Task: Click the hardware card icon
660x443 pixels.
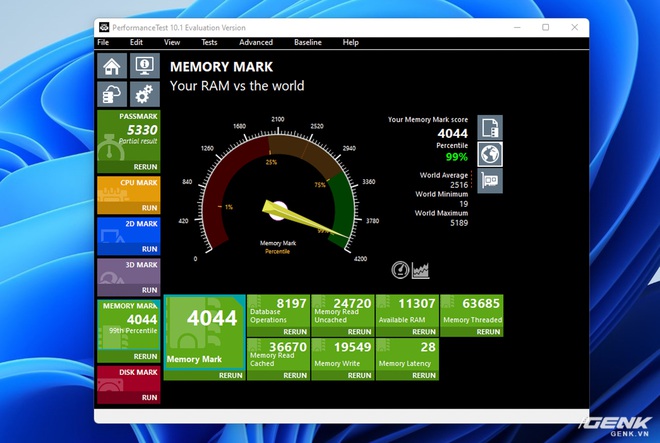Action: click(x=490, y=181)
